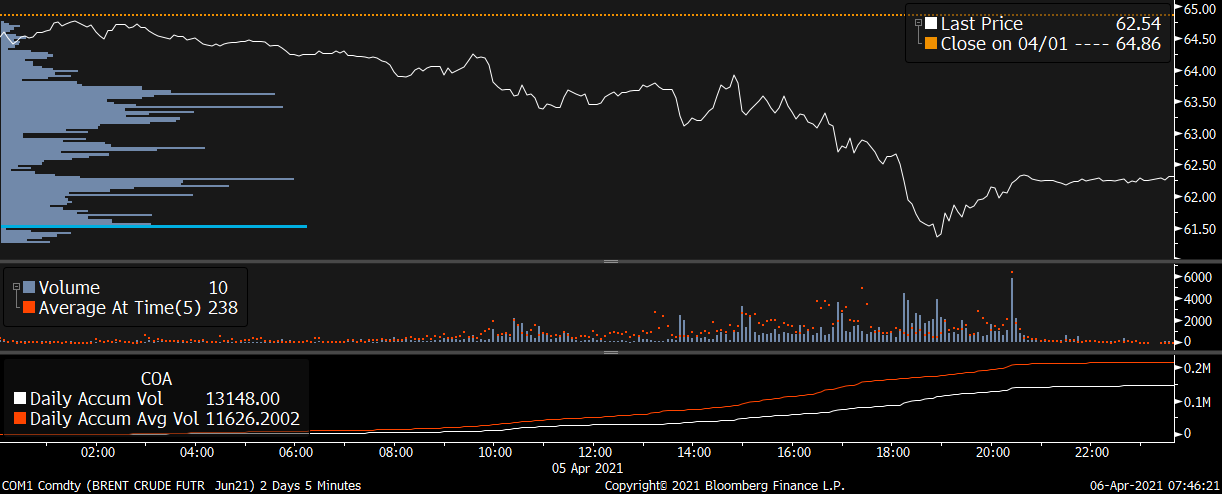This screenshot has width=1222, height=494.
Task: Select the Volume legend label
Action: tap(69, 288)
